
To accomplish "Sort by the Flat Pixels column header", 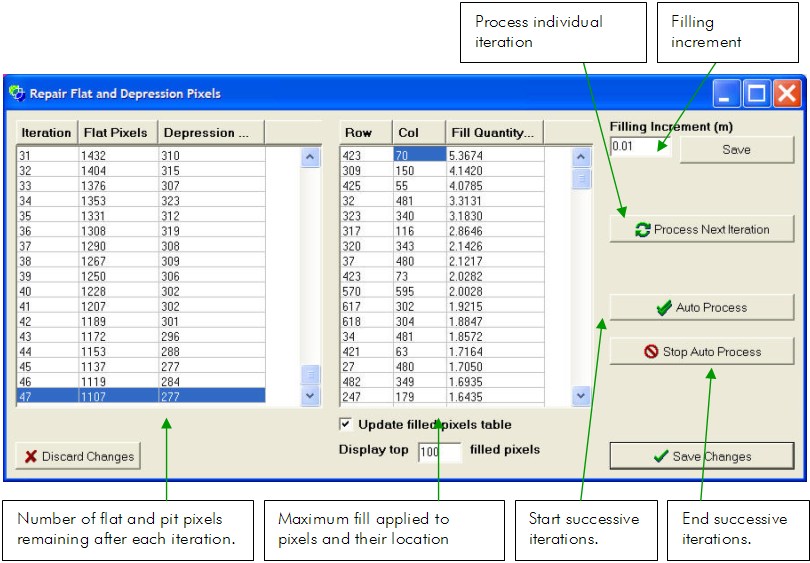I will tap(116, 133).
